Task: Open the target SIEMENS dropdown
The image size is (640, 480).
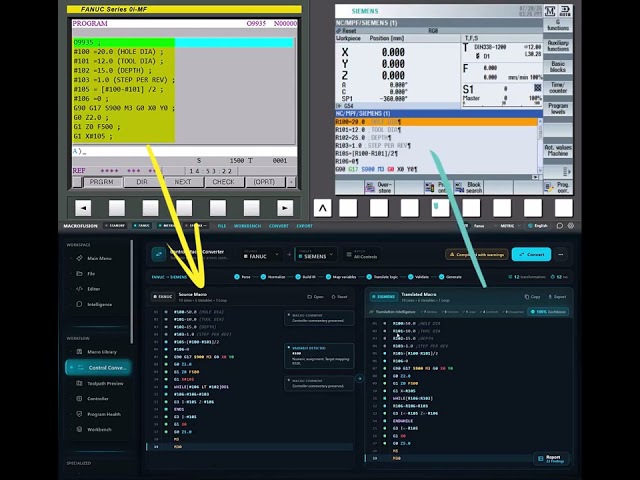Action: (x=316, y=254)
